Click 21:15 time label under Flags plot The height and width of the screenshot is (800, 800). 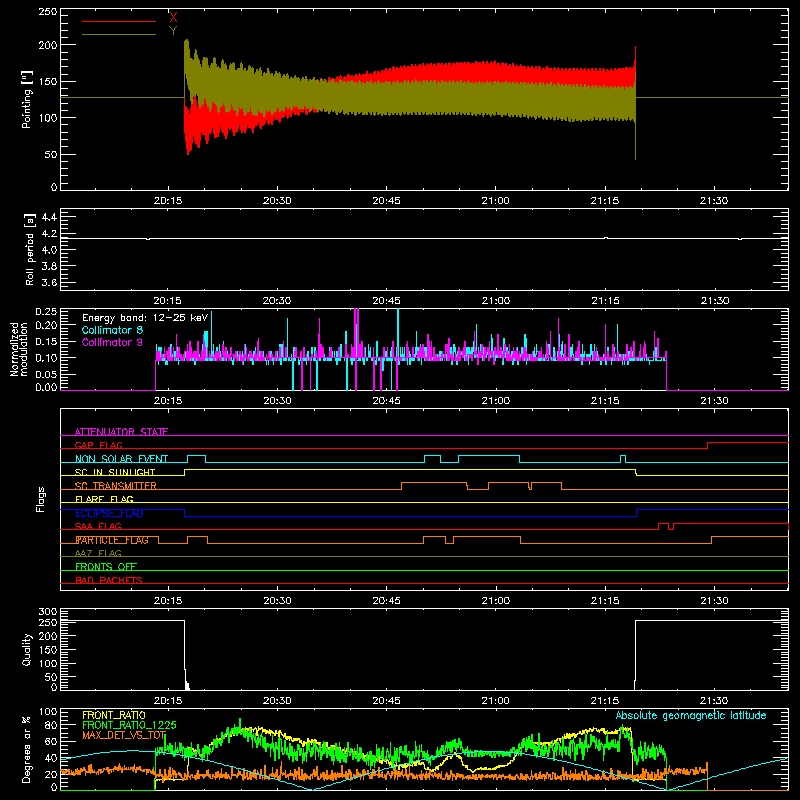pos(605,601)
